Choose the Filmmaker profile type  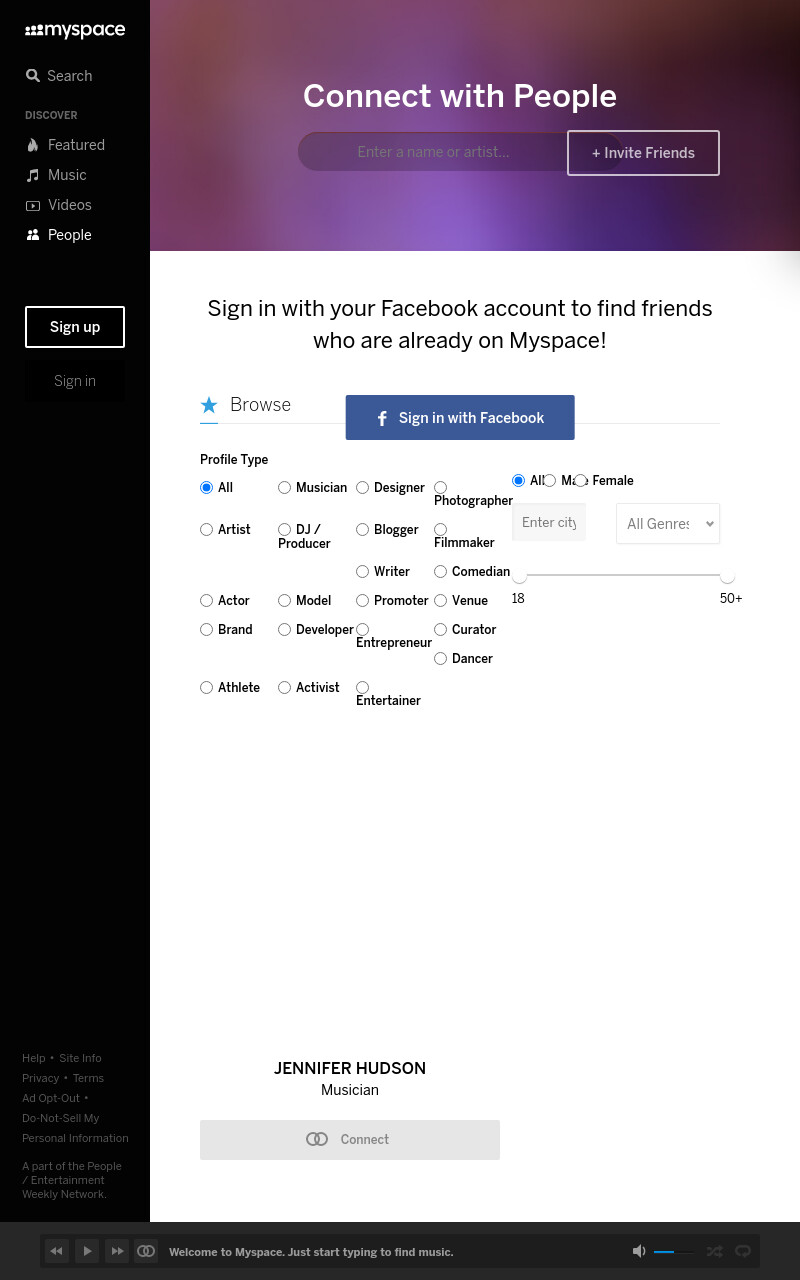441,530
